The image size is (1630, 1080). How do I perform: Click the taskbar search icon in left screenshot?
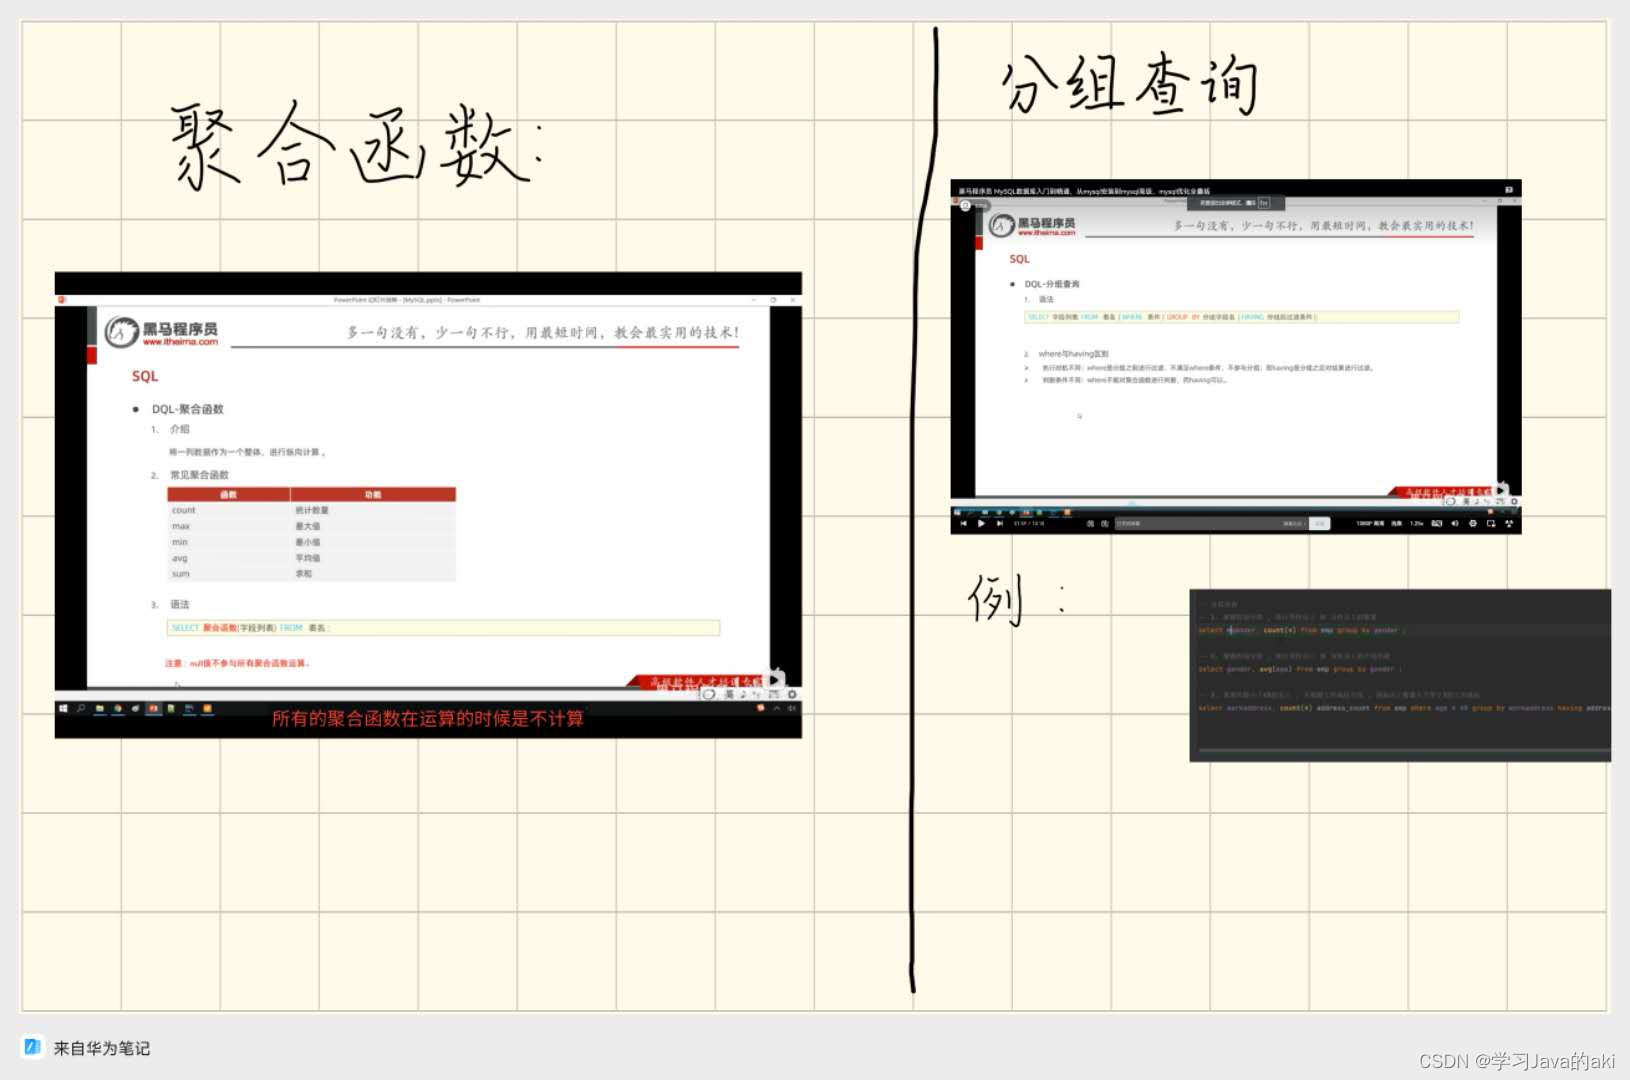(81, 708)
